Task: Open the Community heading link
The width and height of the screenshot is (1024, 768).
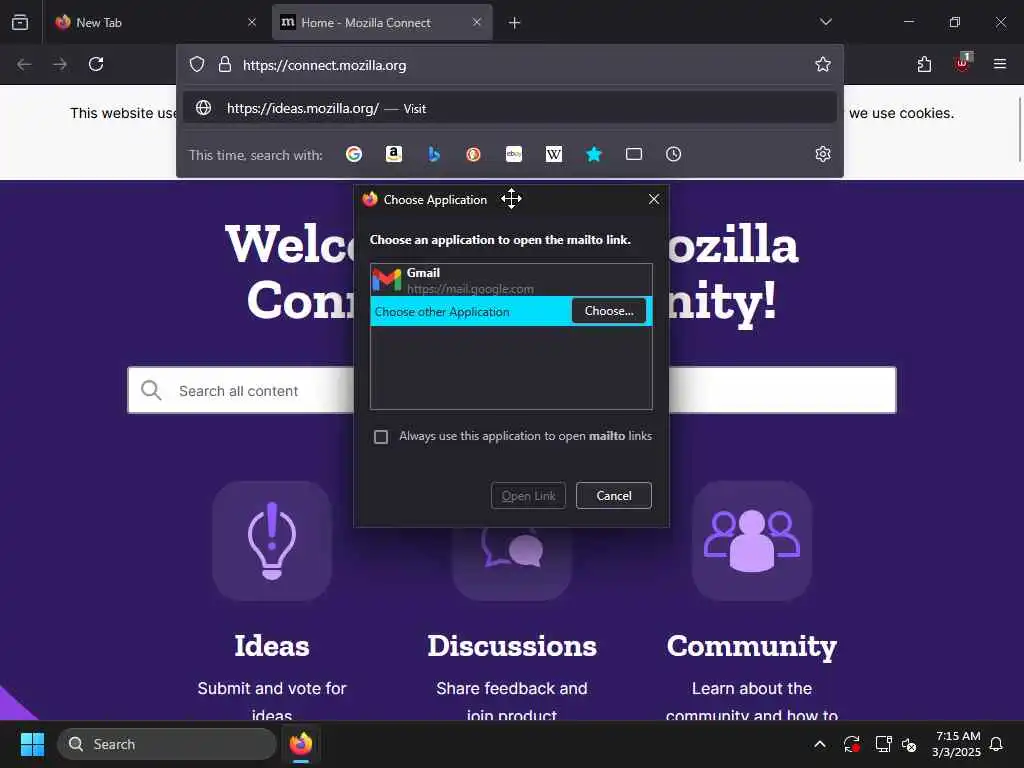Action: (x=752, y=647)
